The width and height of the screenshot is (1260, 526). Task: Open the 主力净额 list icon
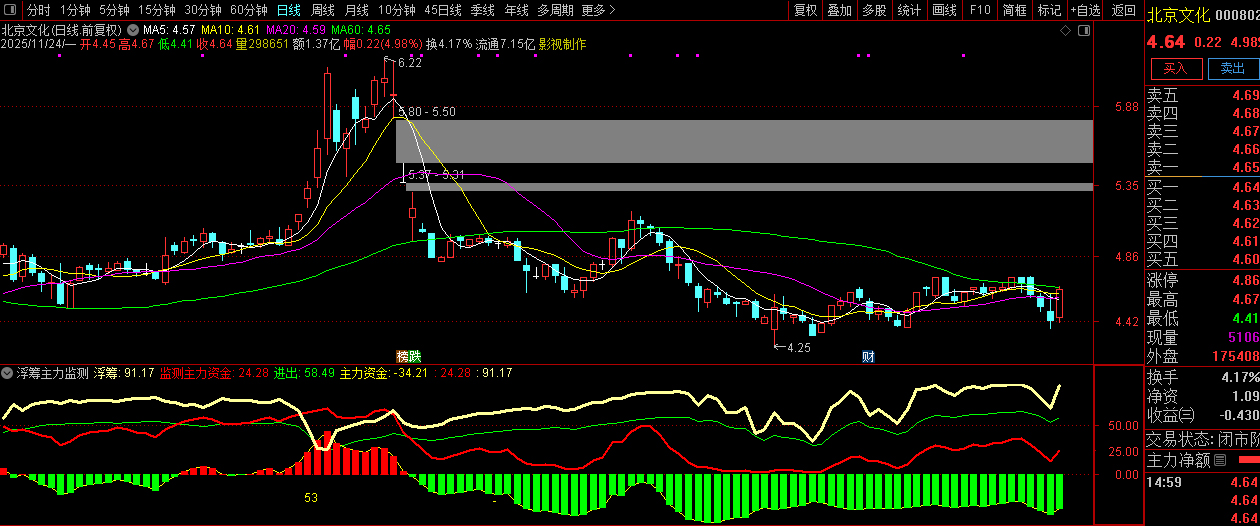tap(1219, 461)
